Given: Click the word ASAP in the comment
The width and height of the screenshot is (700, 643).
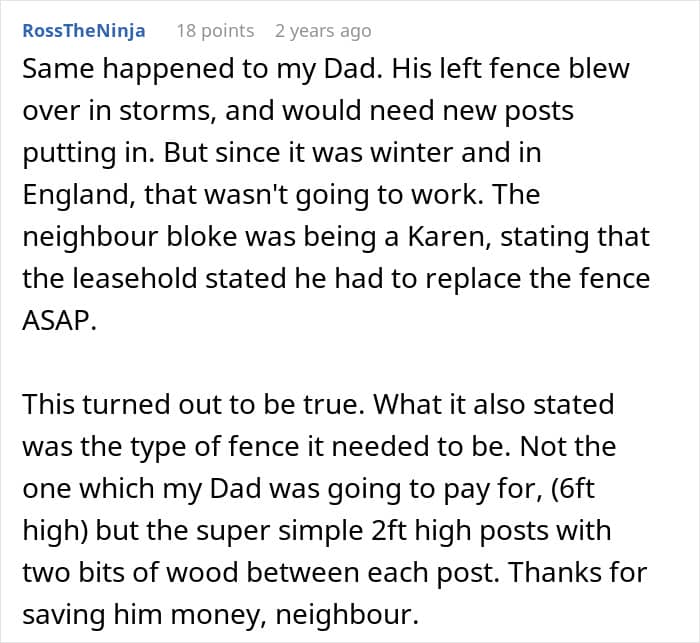Looking at the screenshot, I should pyautogui.click(x=59, y=320).
